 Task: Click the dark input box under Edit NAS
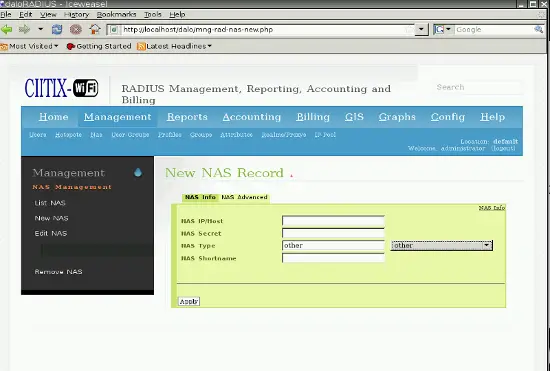(97, 250)
